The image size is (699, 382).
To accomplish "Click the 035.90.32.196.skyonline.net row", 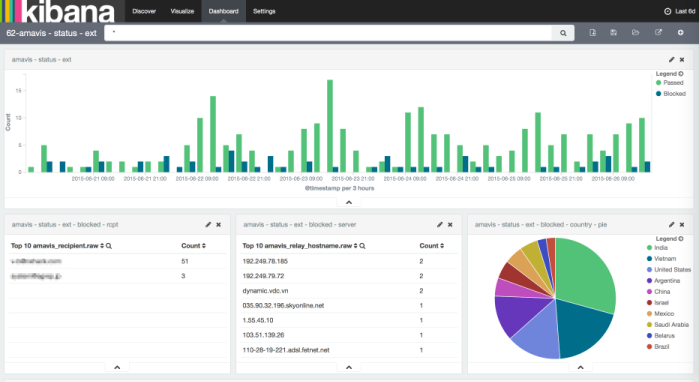I will [x=349, y=305].
